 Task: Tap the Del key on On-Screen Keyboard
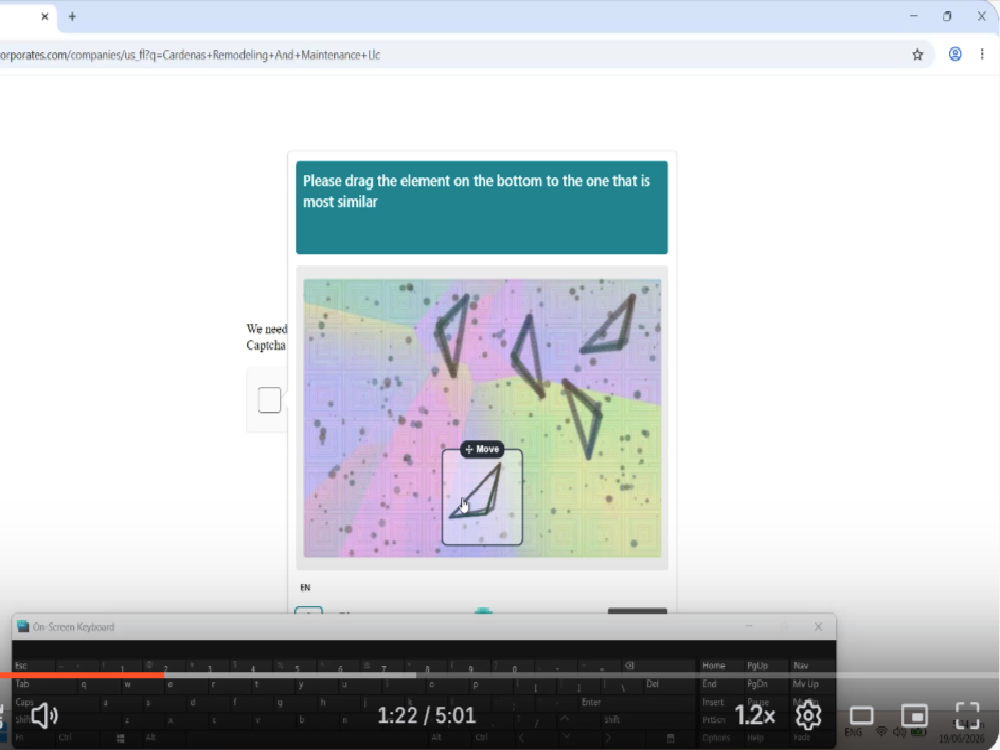tap(652, 684)
